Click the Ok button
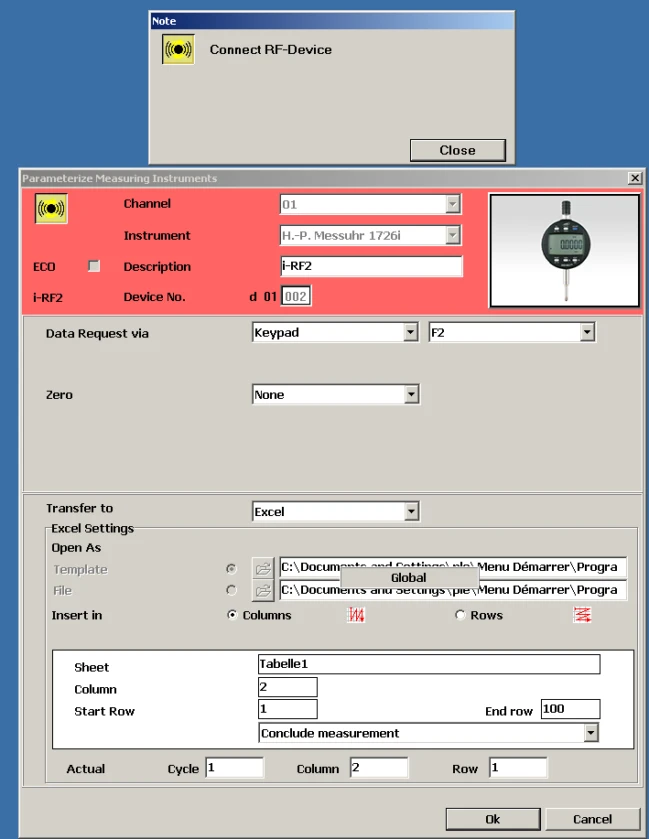The image size is (649, 839). click(x=492, y=818)
